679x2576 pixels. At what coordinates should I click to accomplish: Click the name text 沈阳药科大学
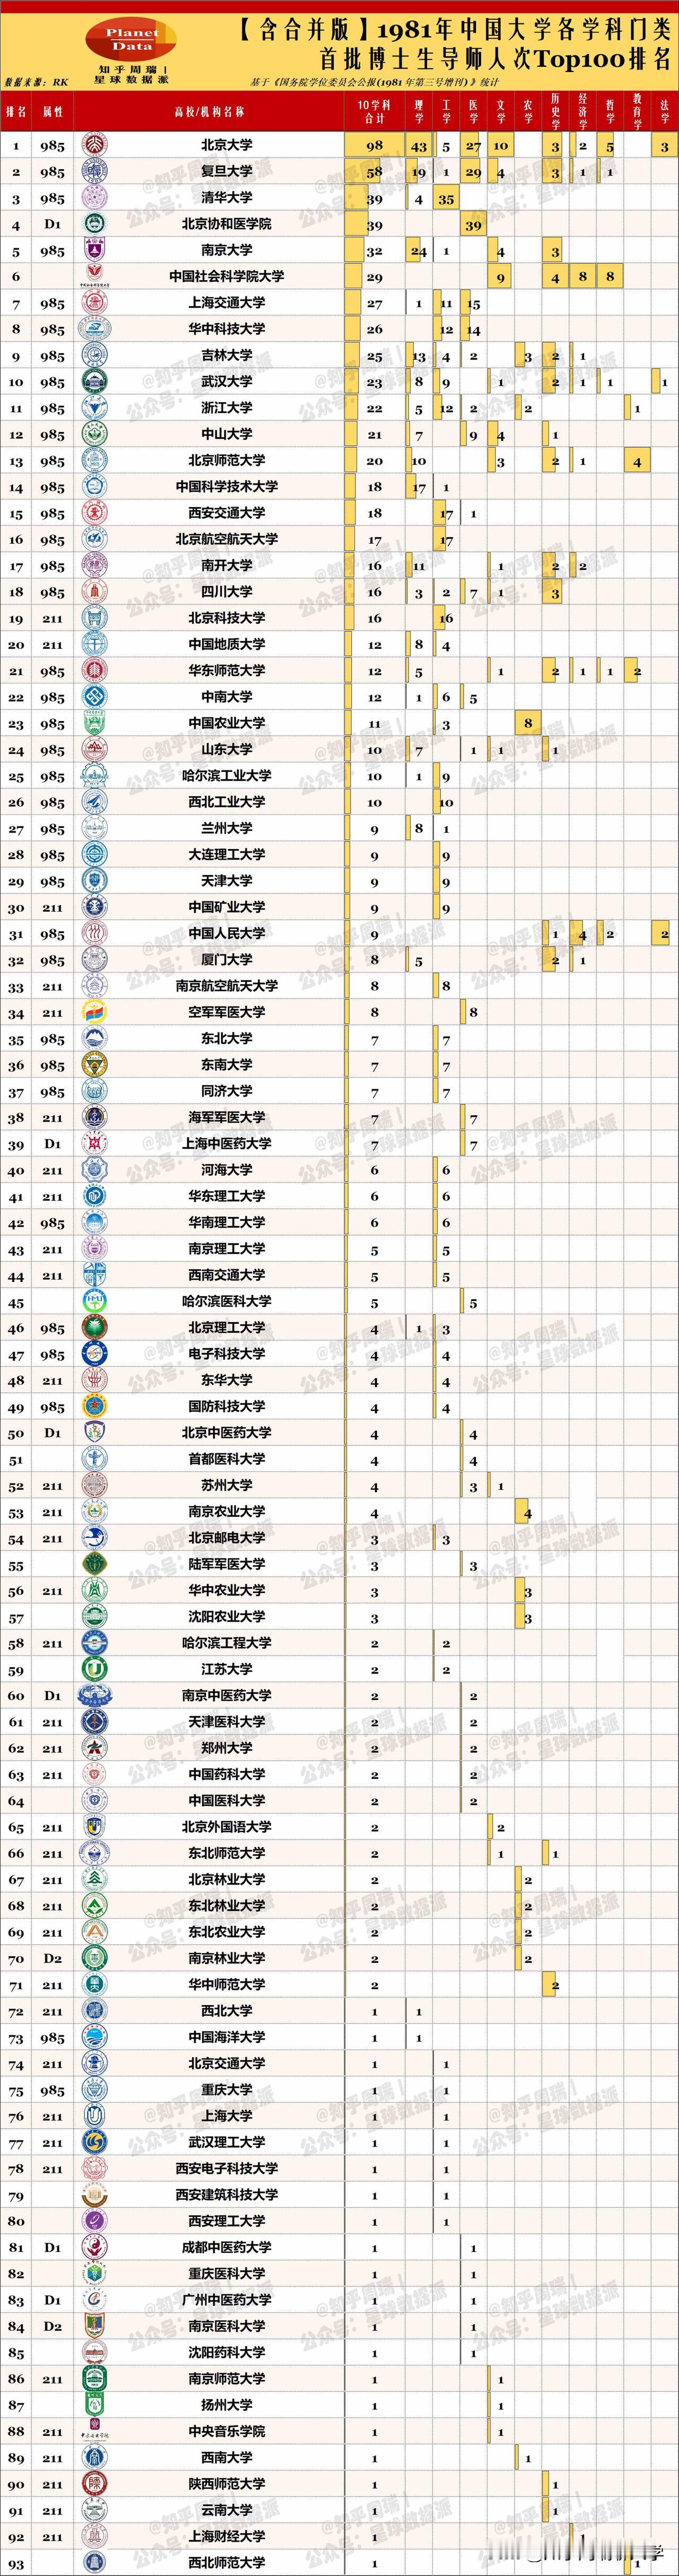point(227,2353)
